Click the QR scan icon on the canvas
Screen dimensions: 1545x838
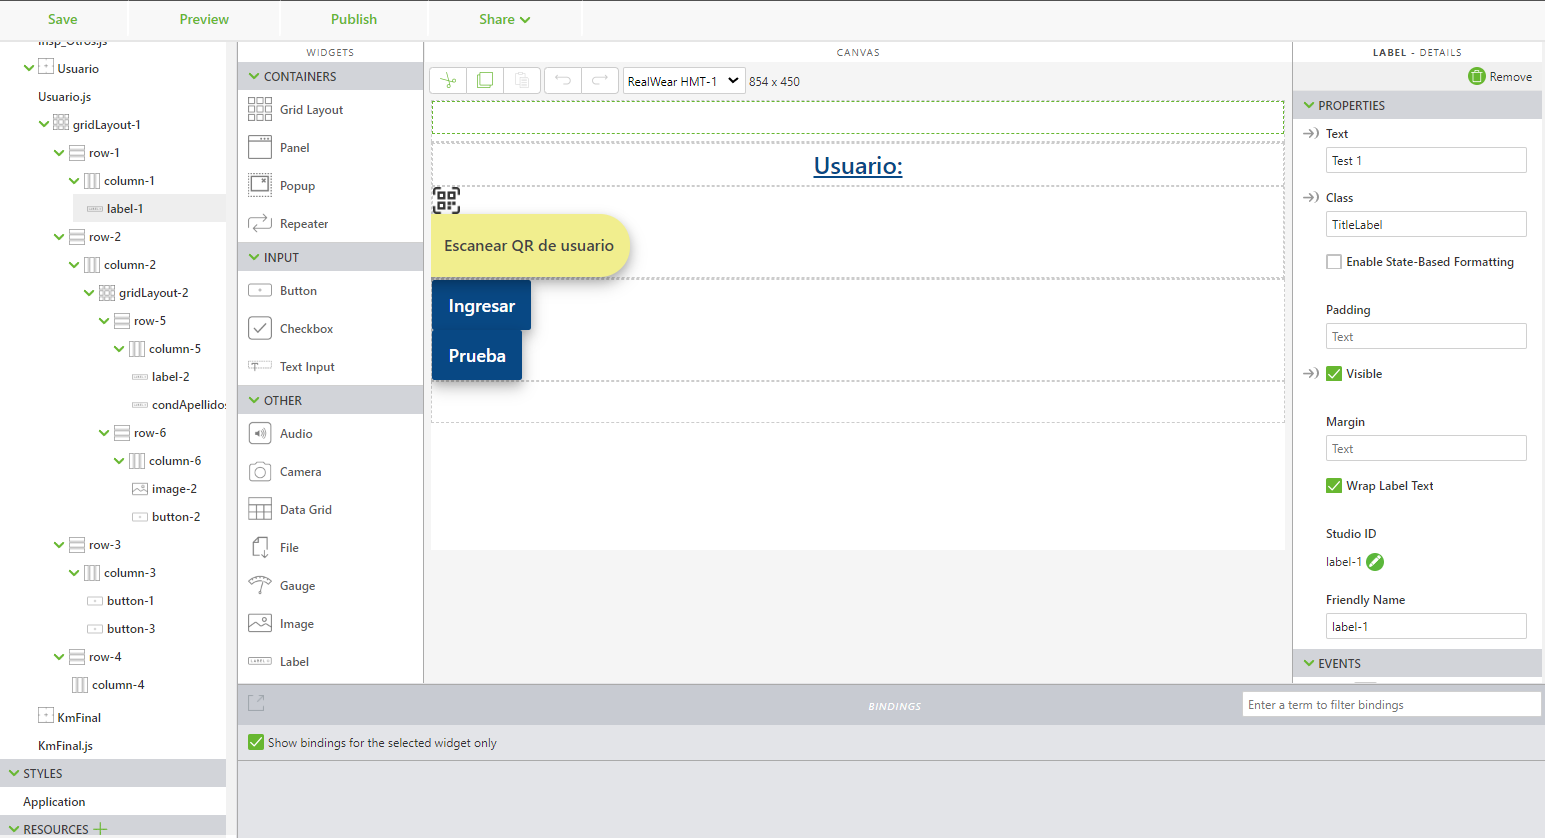445,200
